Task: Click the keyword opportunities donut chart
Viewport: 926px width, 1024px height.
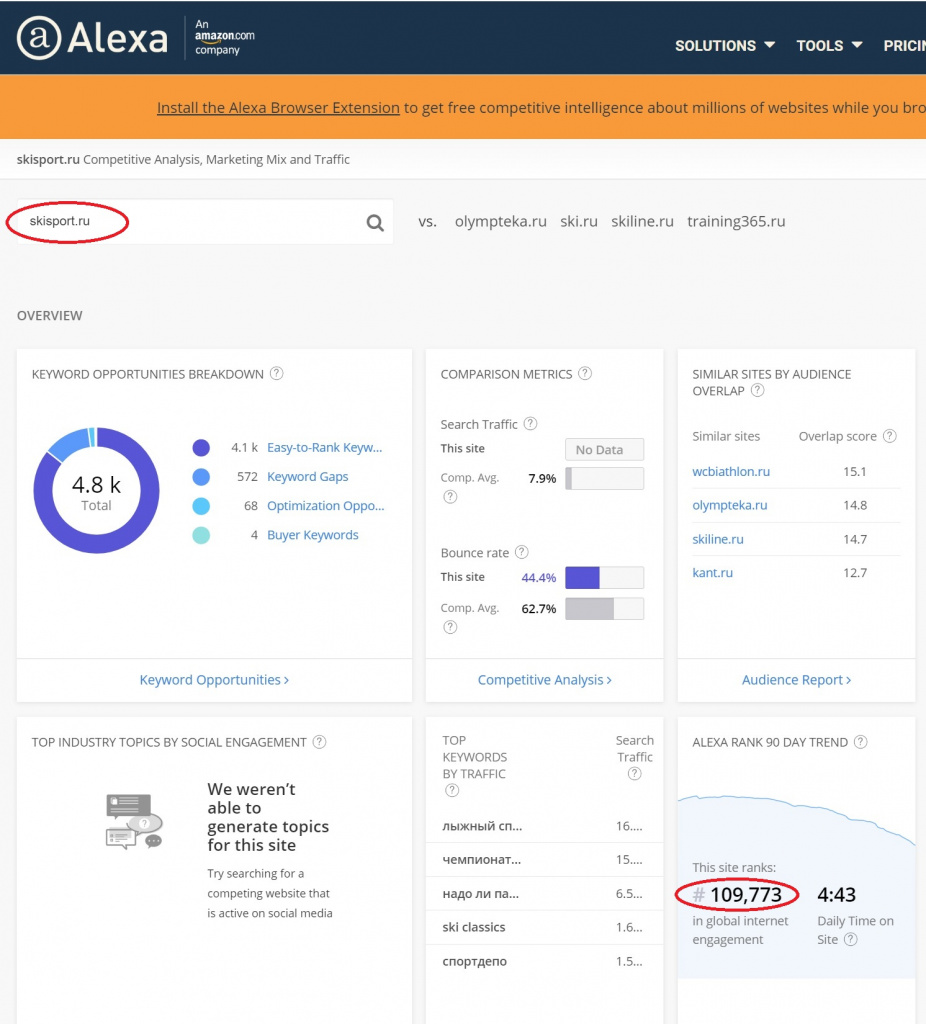Action: pos(96,490)
